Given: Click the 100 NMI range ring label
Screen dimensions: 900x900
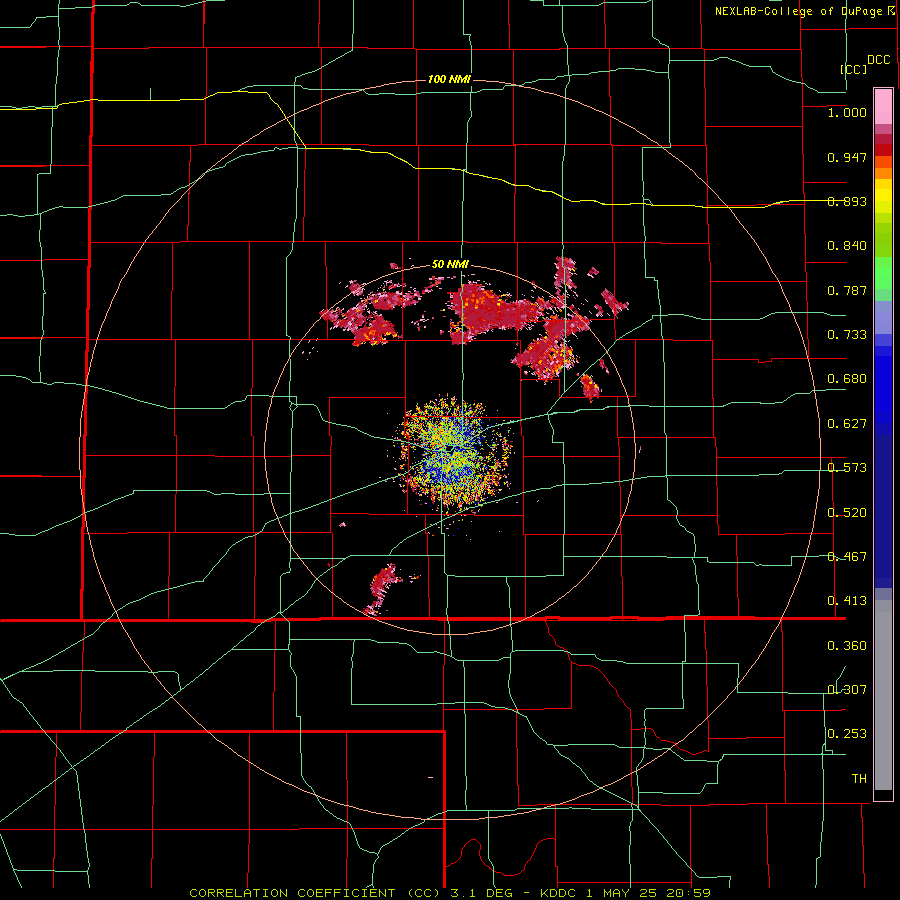Looking at the screenshot, I should click(x=449, y=79).
